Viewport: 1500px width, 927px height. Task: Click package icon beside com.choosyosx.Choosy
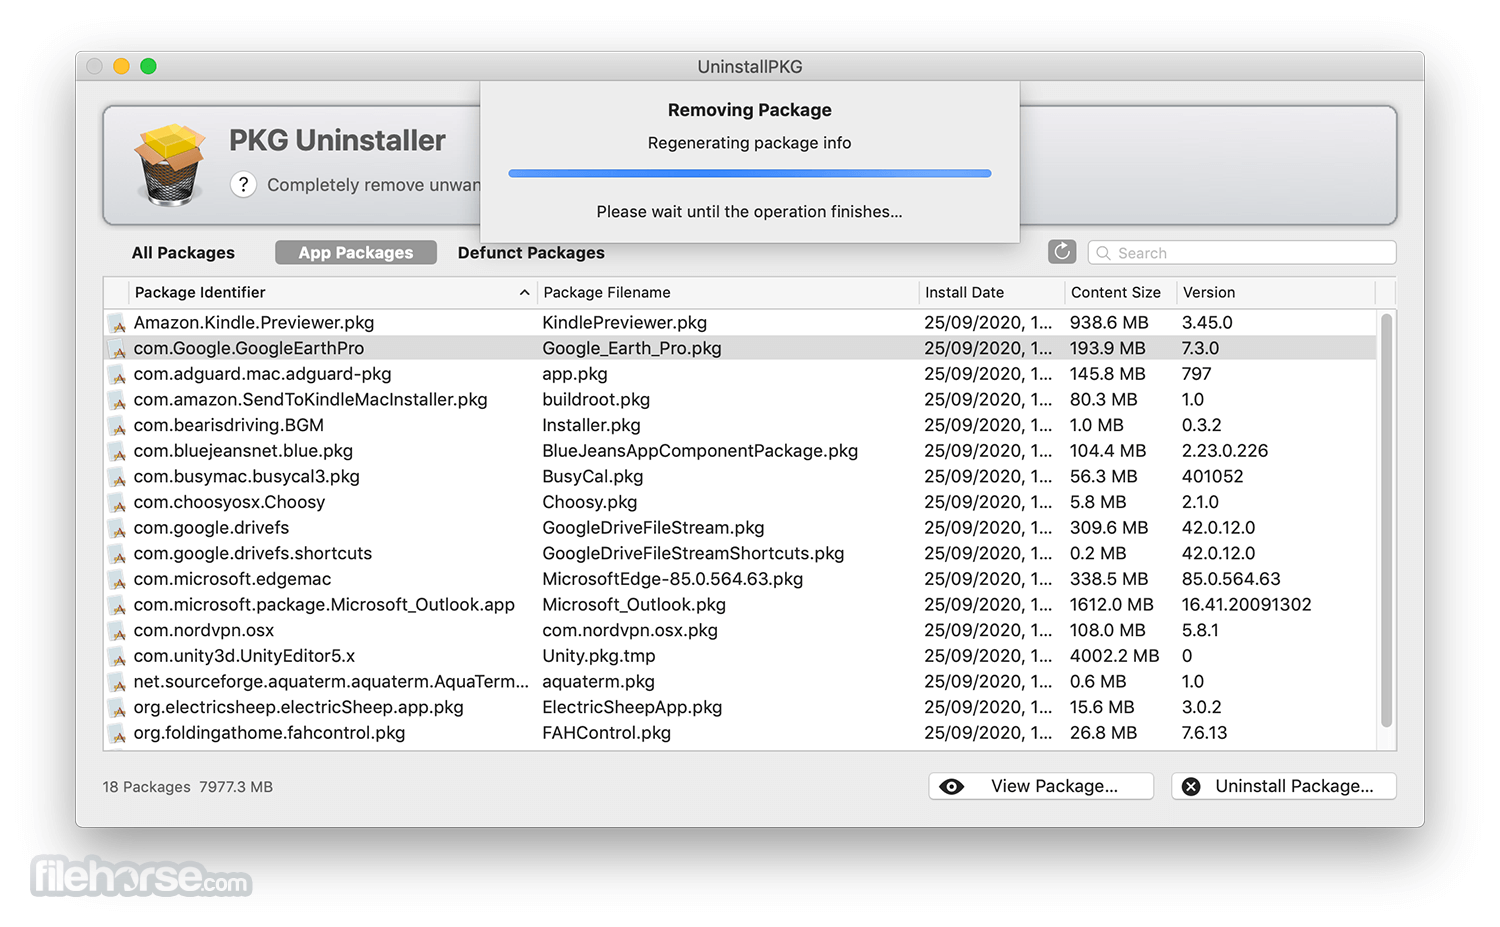click(x=118, y=503)
